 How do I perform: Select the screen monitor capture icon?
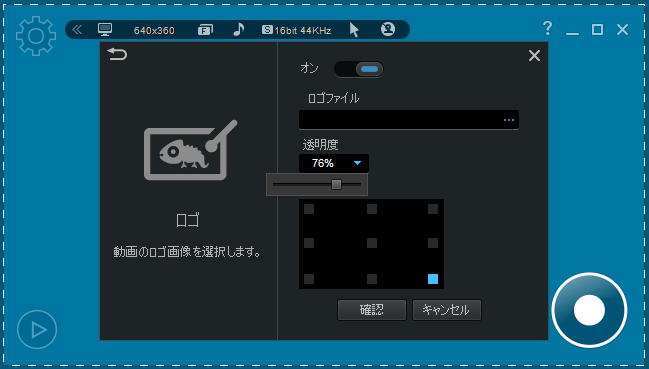(x=105, y=30)
